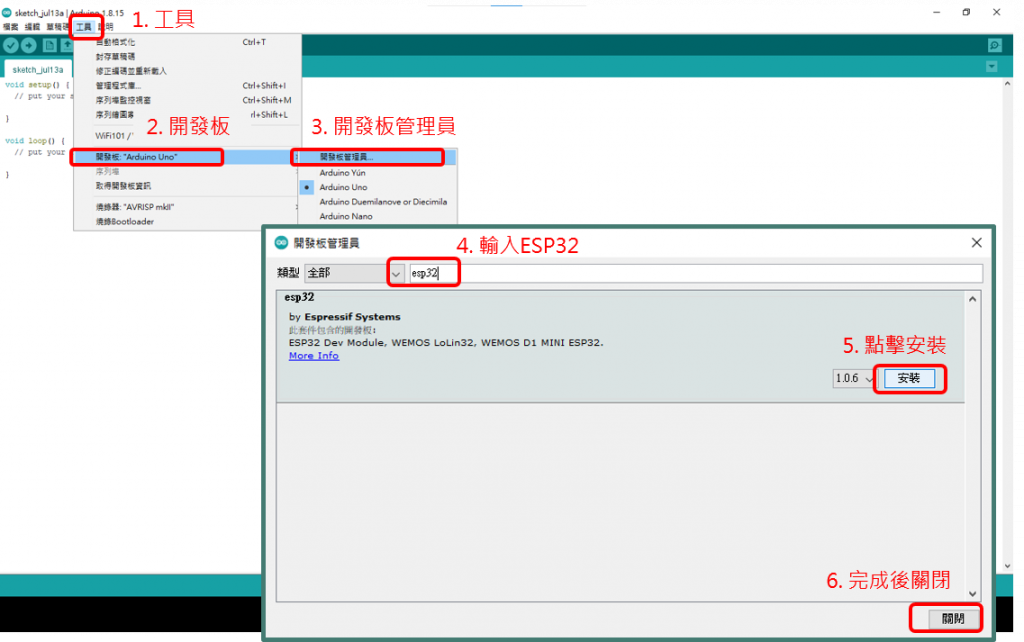Click the void setup() code line
This screenshot has height=642, width=1024.
(37, 85)
